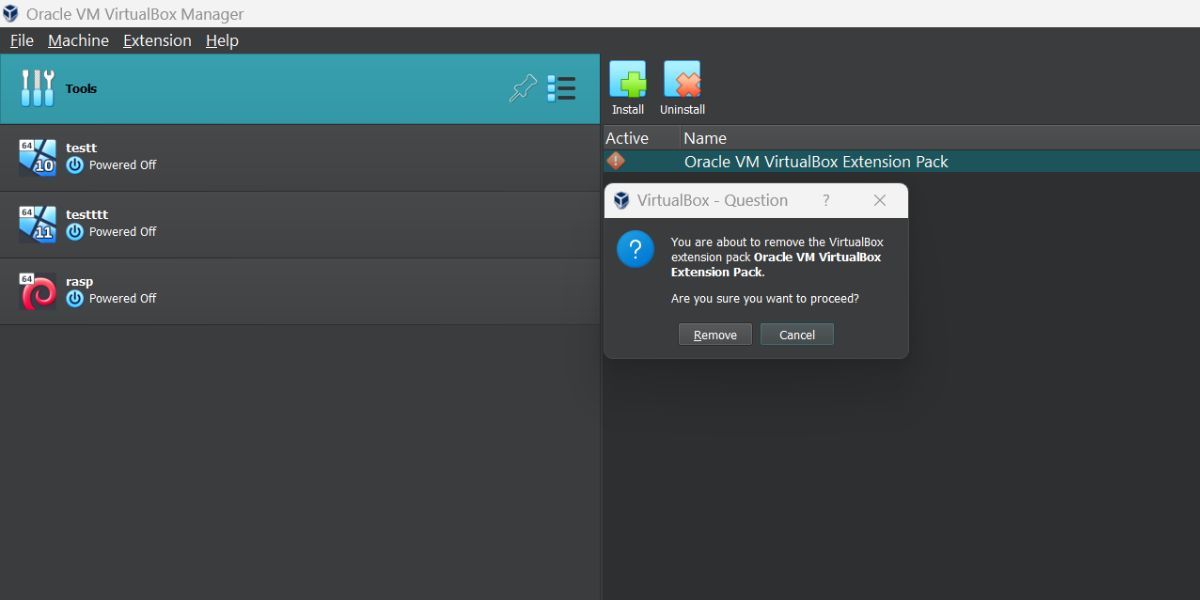Open the Tools hamburger menu icon
The image size is (1200, 600).
(x=561, y=88)
